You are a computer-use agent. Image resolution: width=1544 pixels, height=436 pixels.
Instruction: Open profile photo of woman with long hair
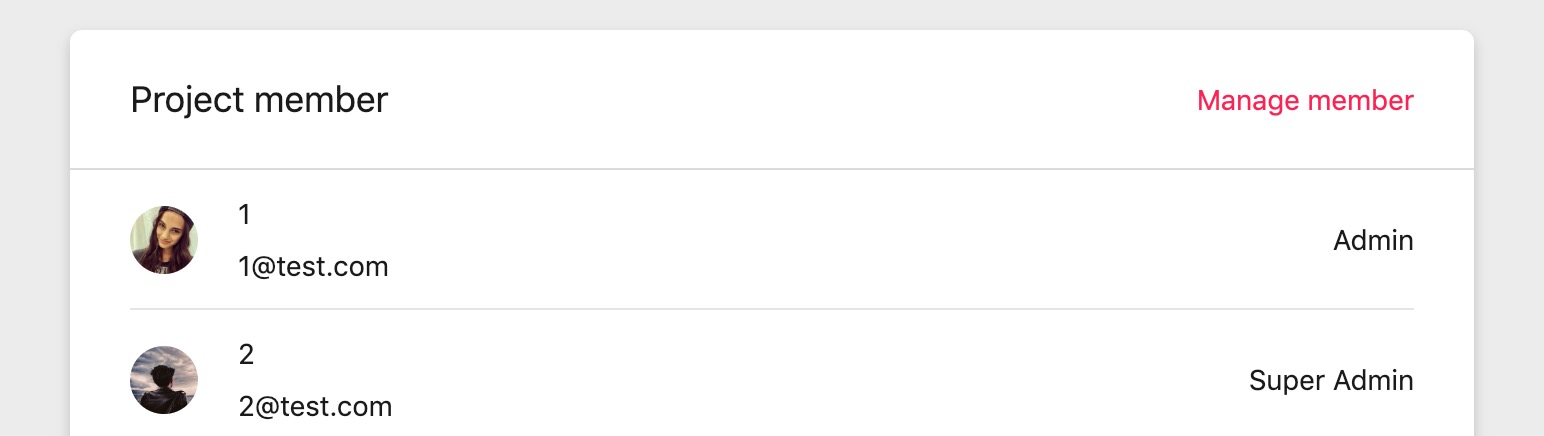click(164, 240)
